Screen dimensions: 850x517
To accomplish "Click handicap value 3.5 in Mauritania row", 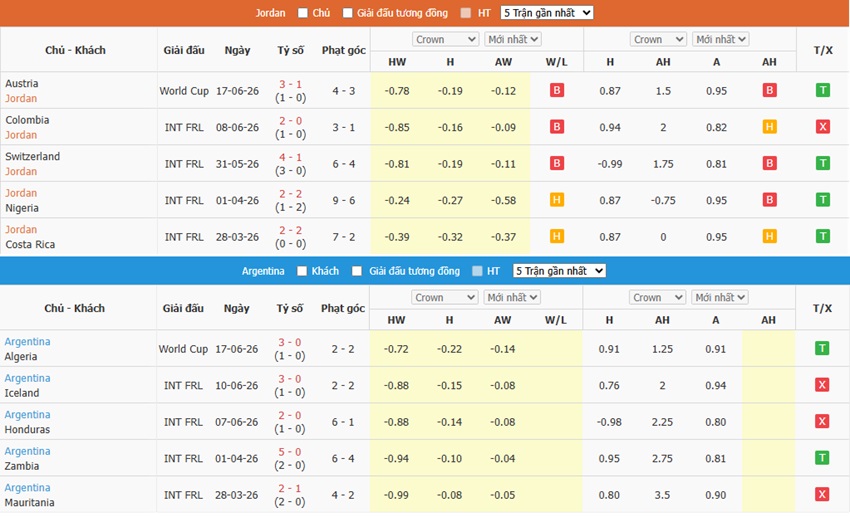I will pos(662,495).
